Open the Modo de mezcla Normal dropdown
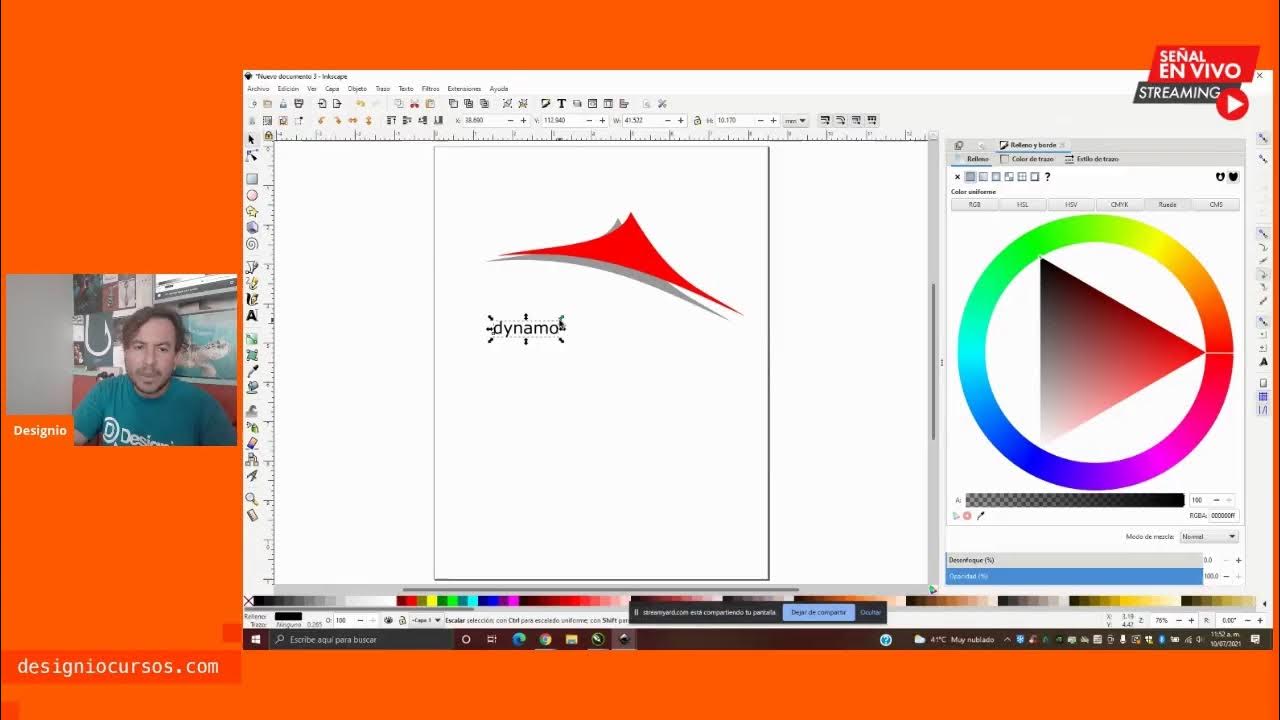1280x720 pixels. tap(1208, 537)
